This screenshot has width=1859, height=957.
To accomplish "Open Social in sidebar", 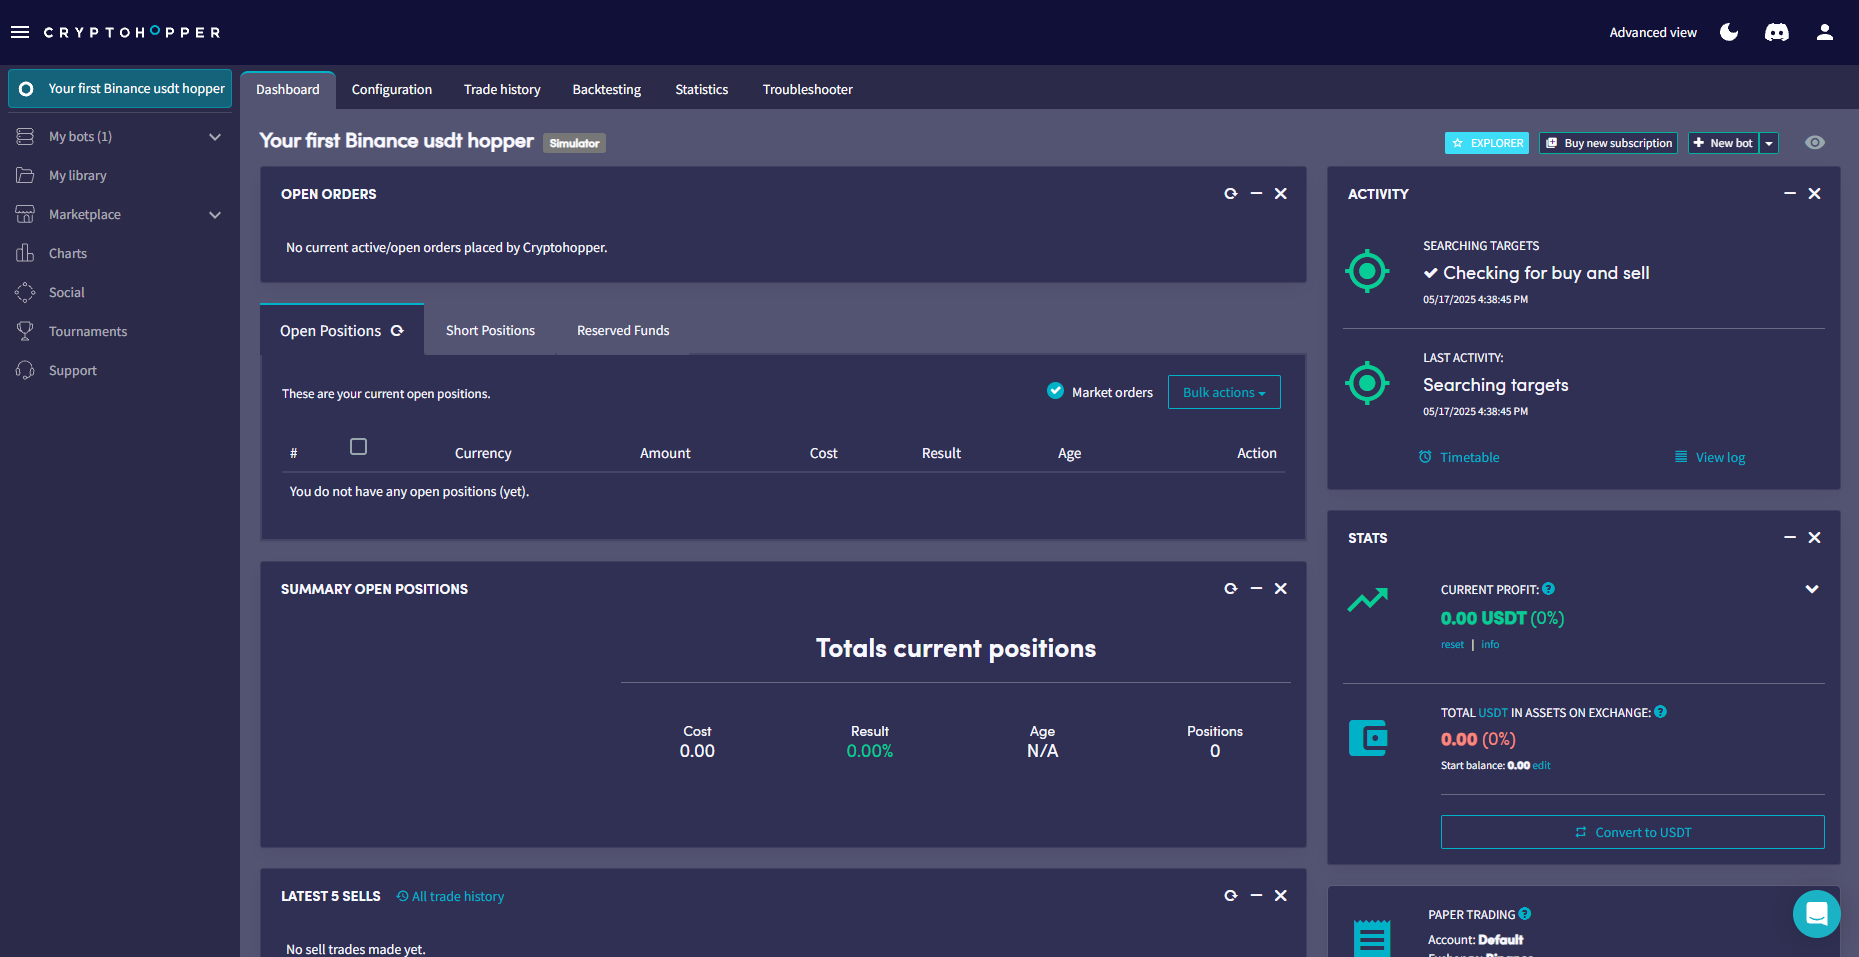I will 67,292.
